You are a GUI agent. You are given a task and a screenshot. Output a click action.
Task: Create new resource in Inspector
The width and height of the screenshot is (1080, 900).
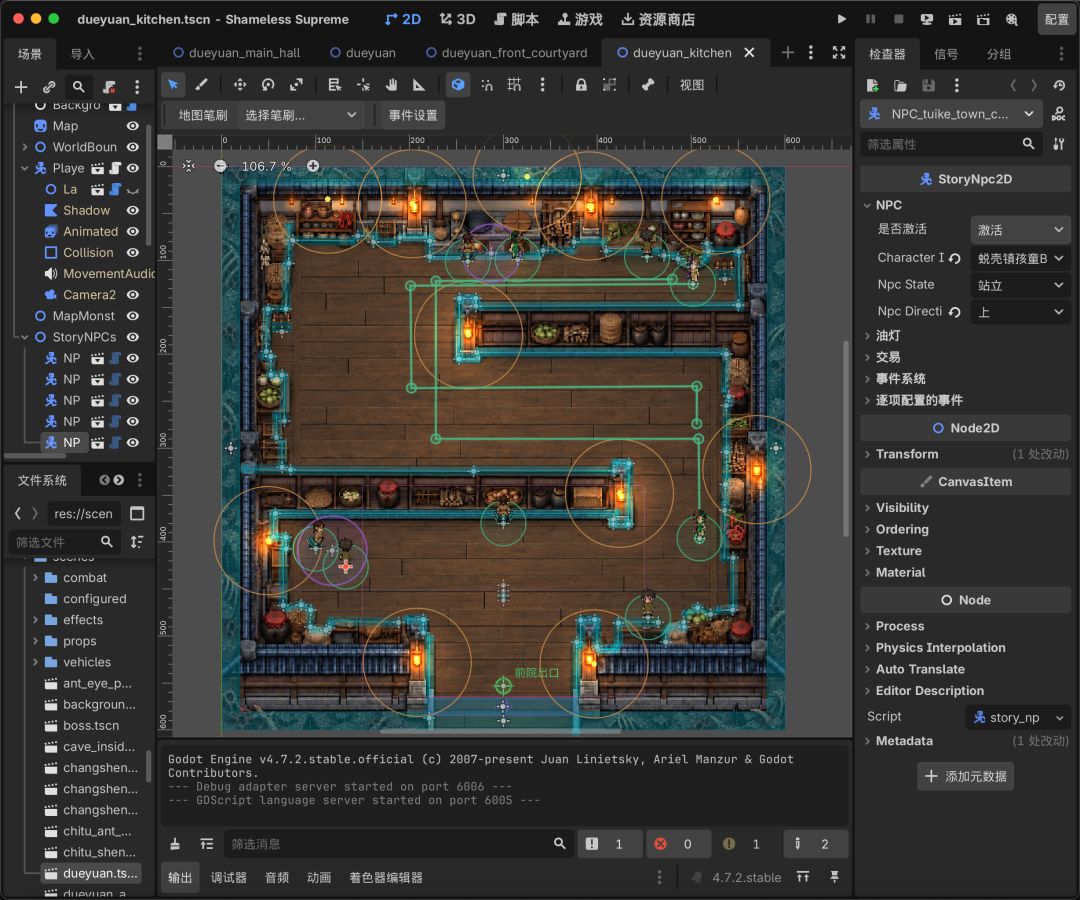click(x=872, y=85)
